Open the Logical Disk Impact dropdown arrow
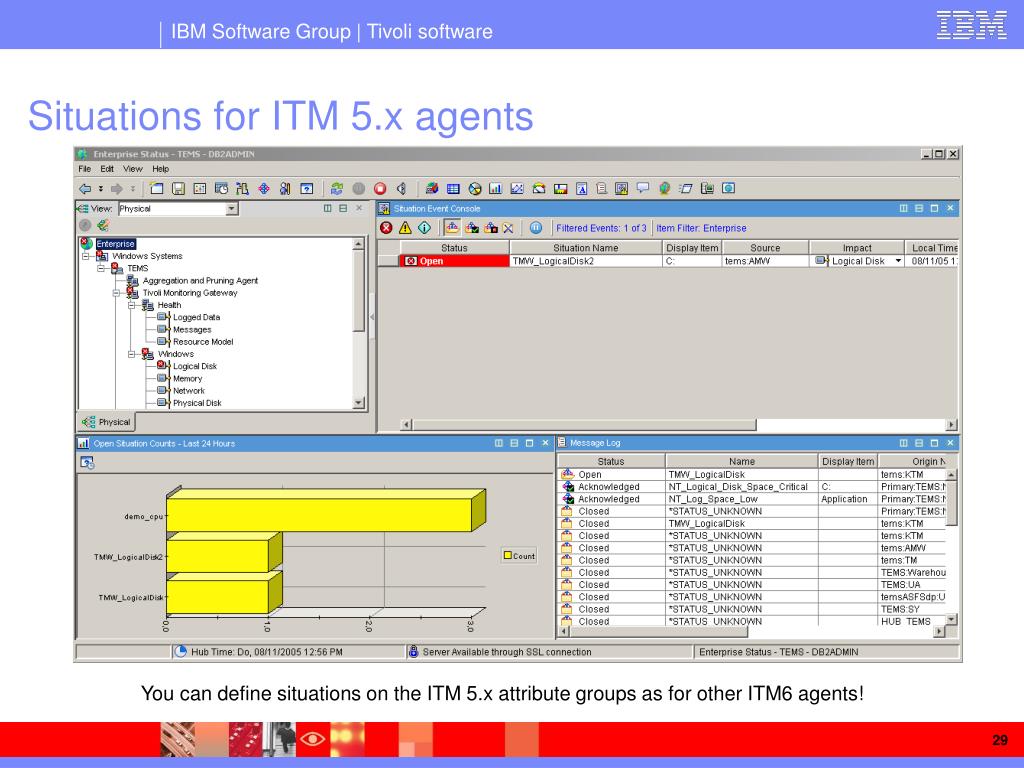The height and width of the screenshot is (768, 1024). tap(899, 261)
